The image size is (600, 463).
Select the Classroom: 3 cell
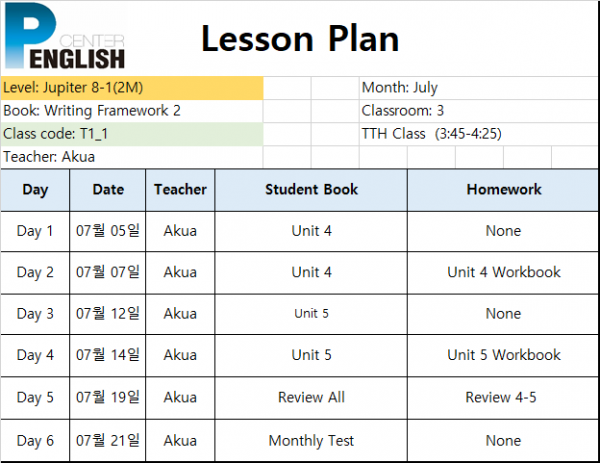[x=479, y=111]
